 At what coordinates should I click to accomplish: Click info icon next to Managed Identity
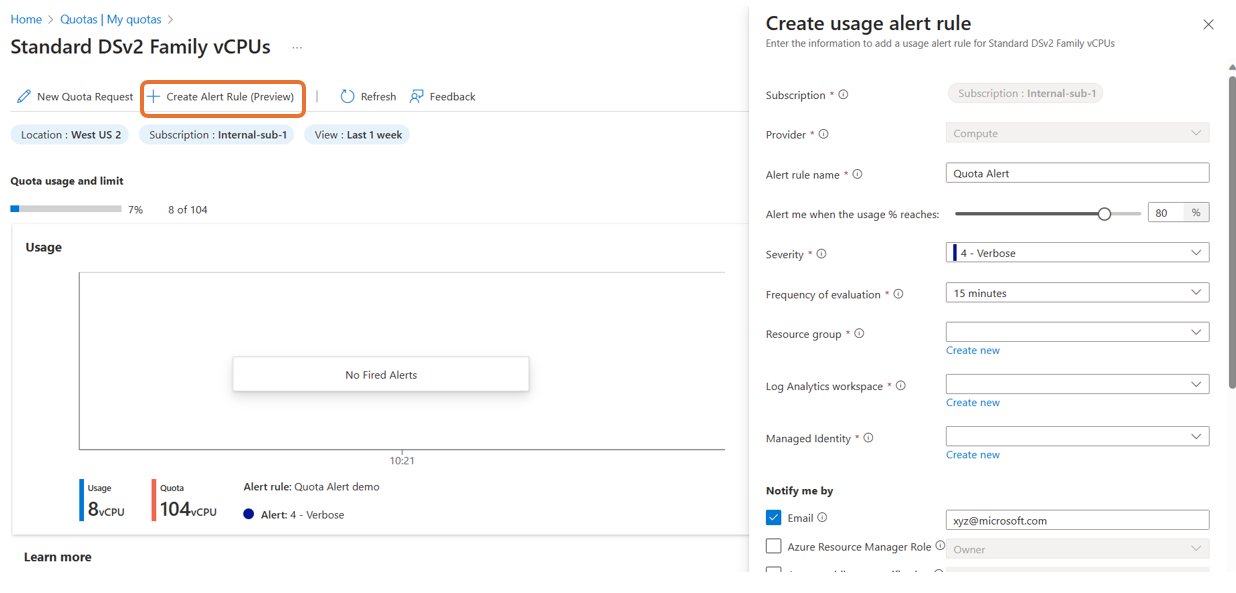[x=868, y=438]
